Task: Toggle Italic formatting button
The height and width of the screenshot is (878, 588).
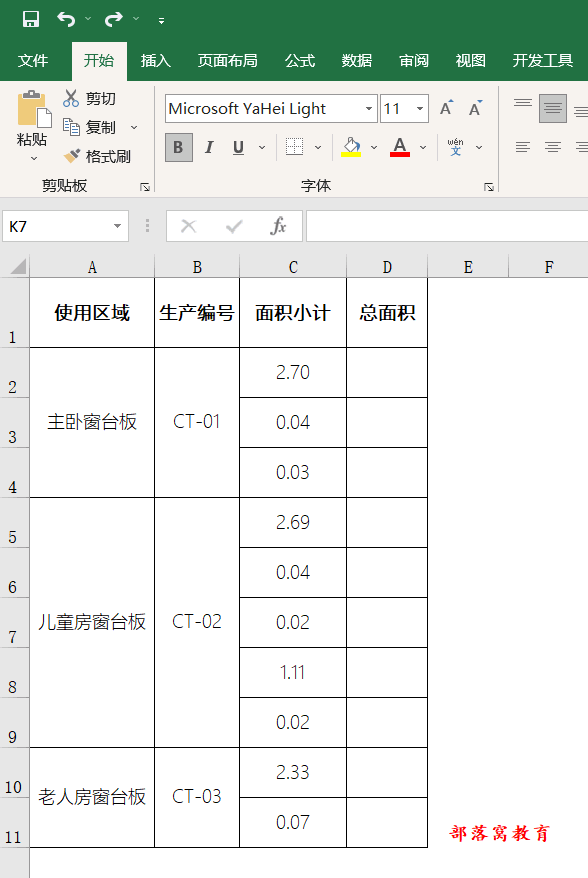Action: pos(209,147)
